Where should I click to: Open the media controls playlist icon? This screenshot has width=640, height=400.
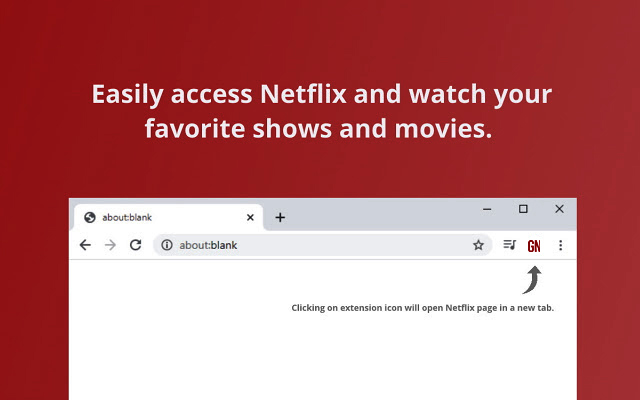point(509,245)
